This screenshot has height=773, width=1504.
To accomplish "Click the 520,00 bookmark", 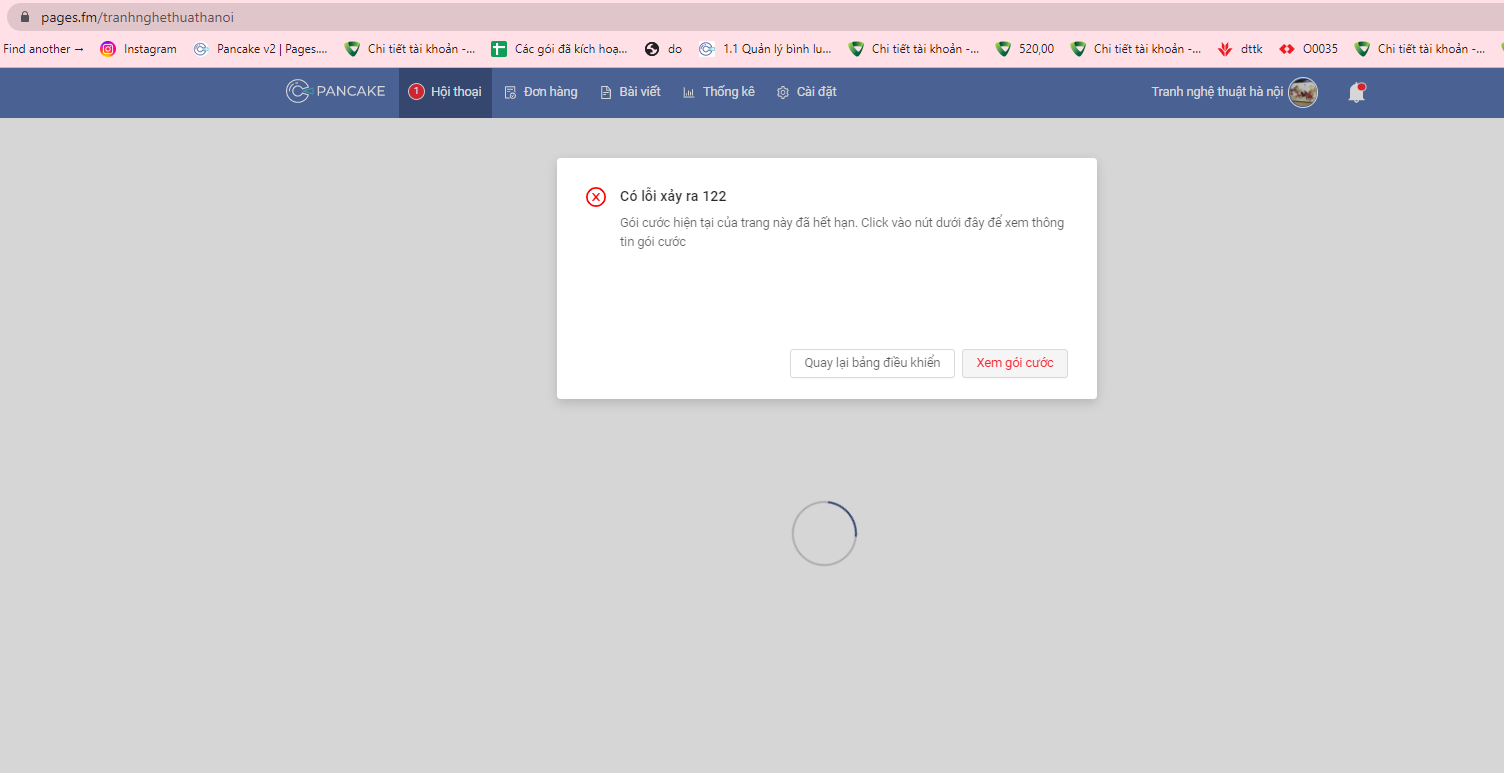I will point(1025,49).
